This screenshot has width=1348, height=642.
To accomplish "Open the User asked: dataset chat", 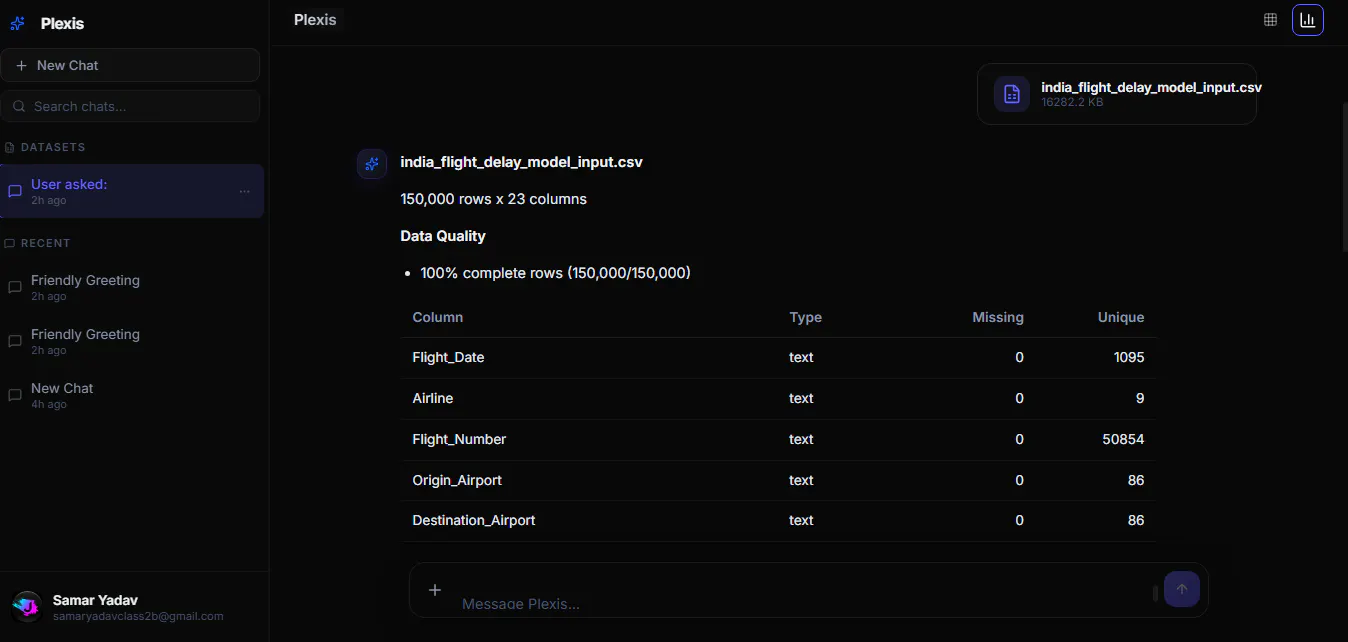I will 132,191.
